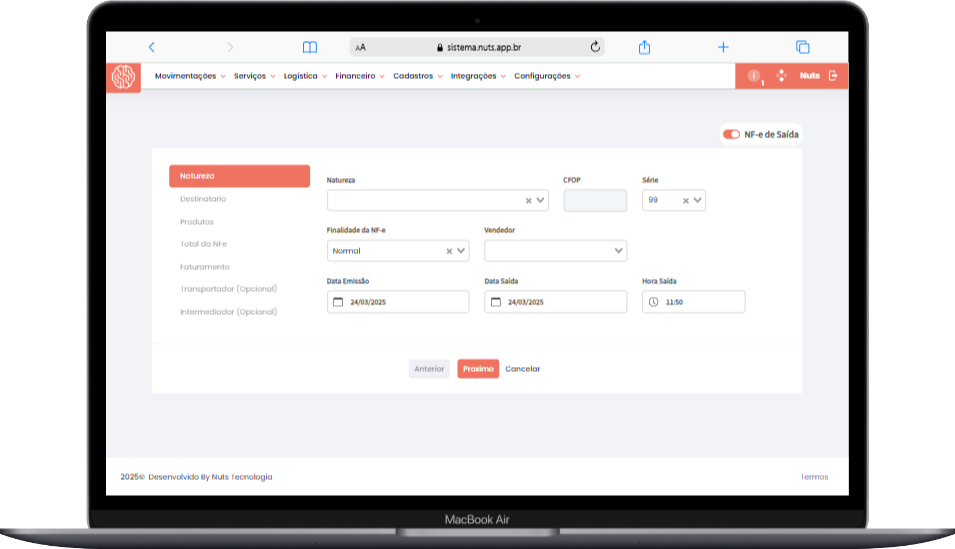Open the notifications alert icon
Image resolution: width=955 pixels, height=549 pixels.
click(754, 76)
